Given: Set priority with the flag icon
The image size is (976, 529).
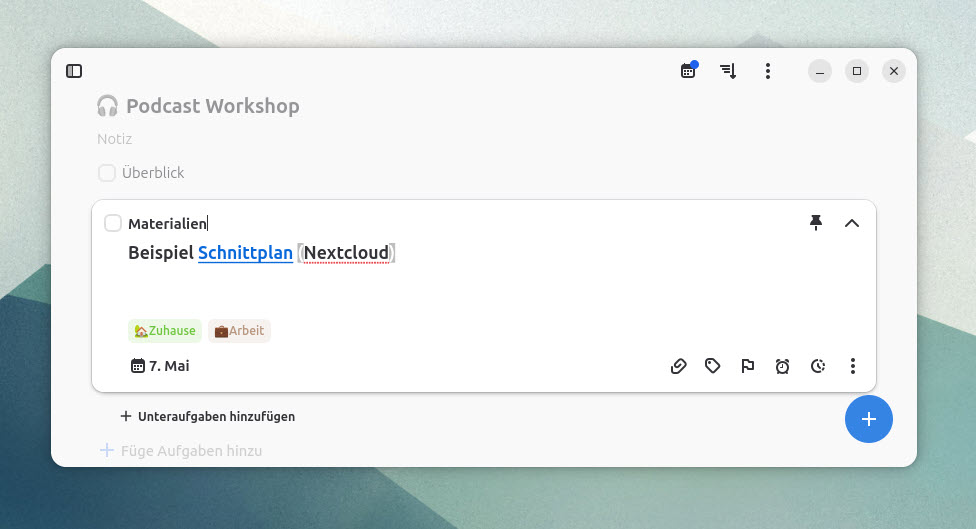Looking at the screenshot, I should pos(748,367).
